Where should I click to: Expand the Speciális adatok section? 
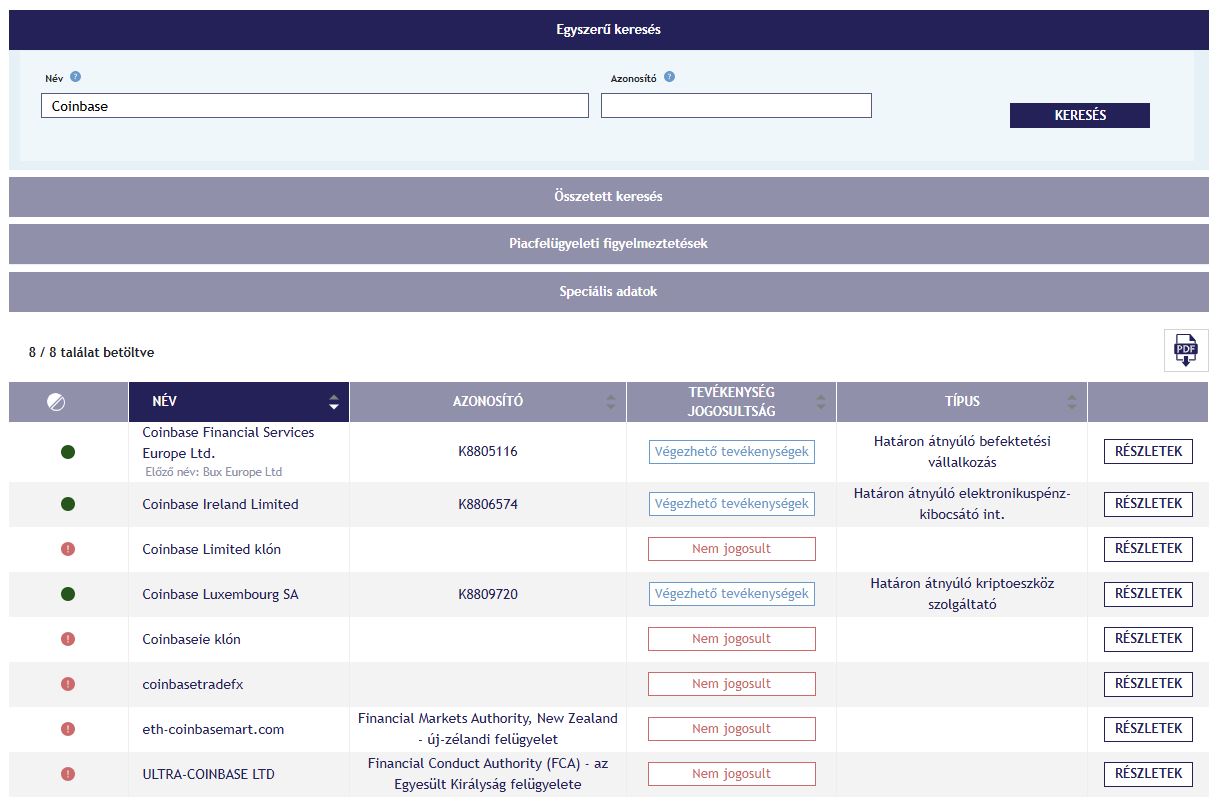tap(609, 292)
